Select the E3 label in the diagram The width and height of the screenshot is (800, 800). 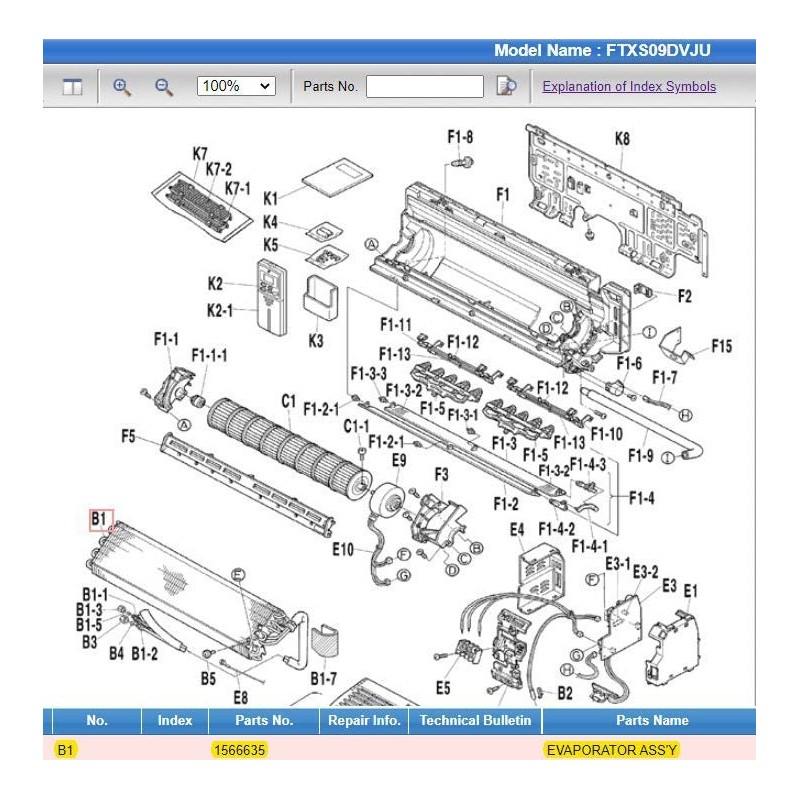tap(669, 585)
